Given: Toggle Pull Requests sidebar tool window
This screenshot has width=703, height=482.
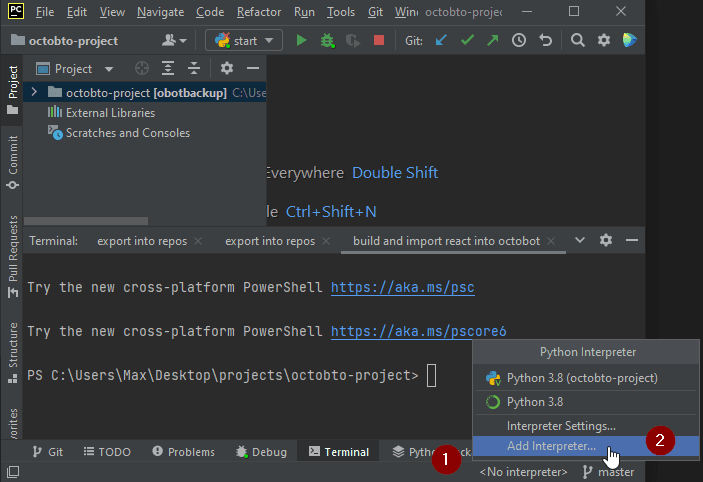Looking at the screenshot, I should point(13,256).
